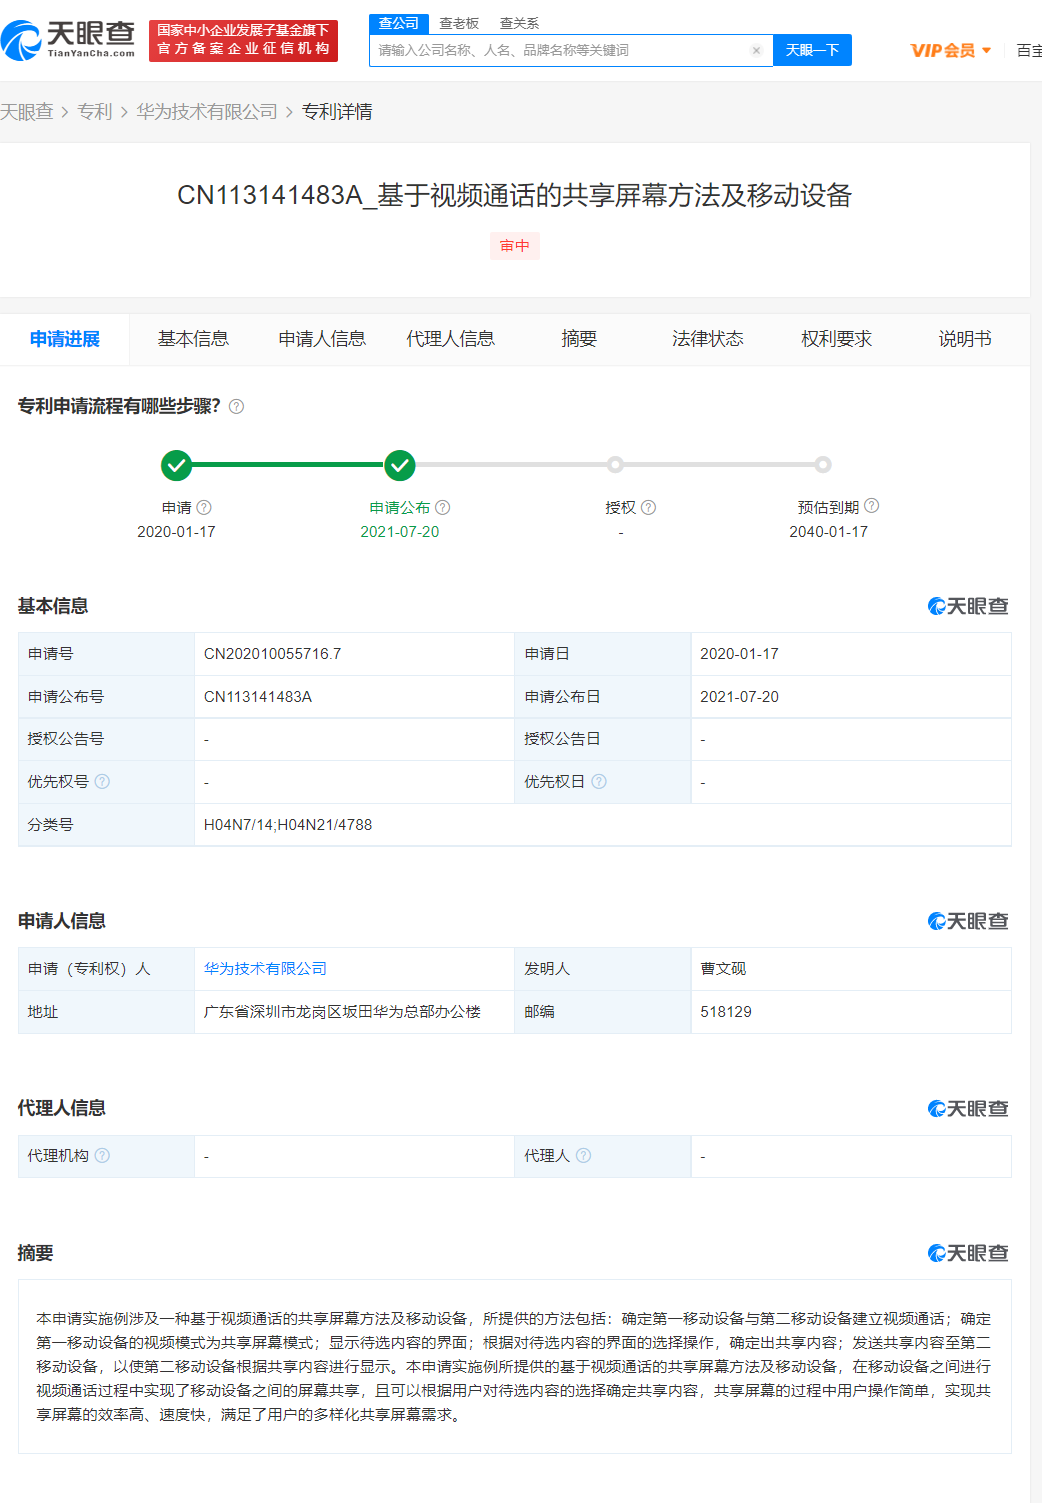The image size is (1042, 1503).
Task: Go to 华为技术有限公司 breadcrumb link
Action: [207, 112]
